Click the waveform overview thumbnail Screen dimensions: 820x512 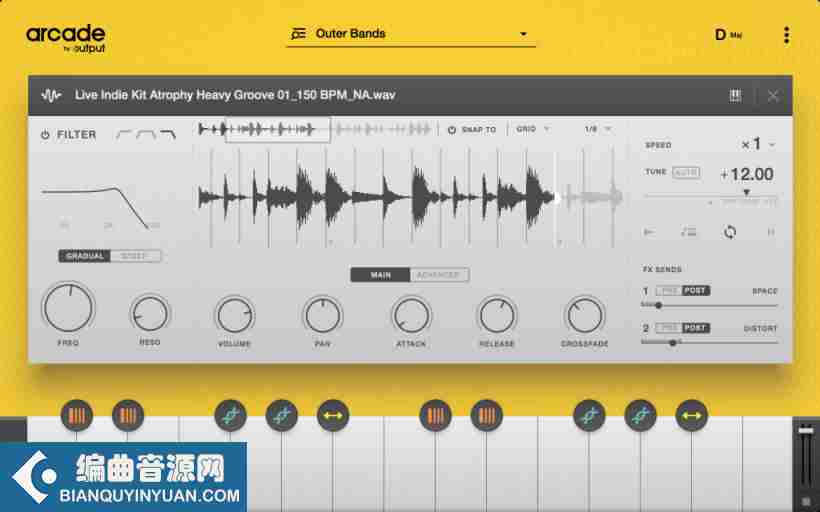(314, 129)
